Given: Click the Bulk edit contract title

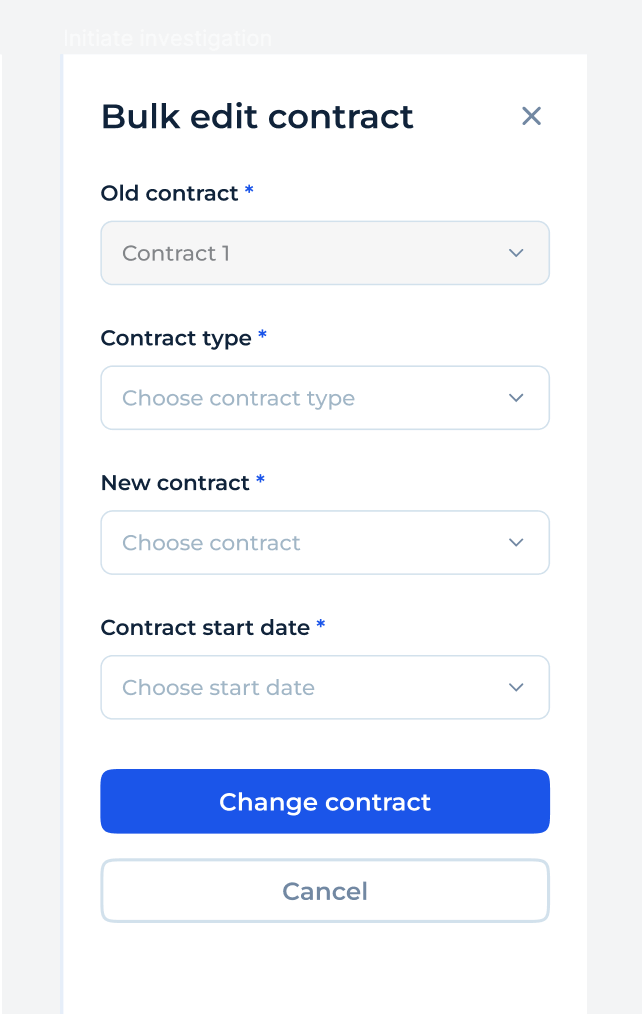Looking at the screenshot, I should (x=256, y=116).
